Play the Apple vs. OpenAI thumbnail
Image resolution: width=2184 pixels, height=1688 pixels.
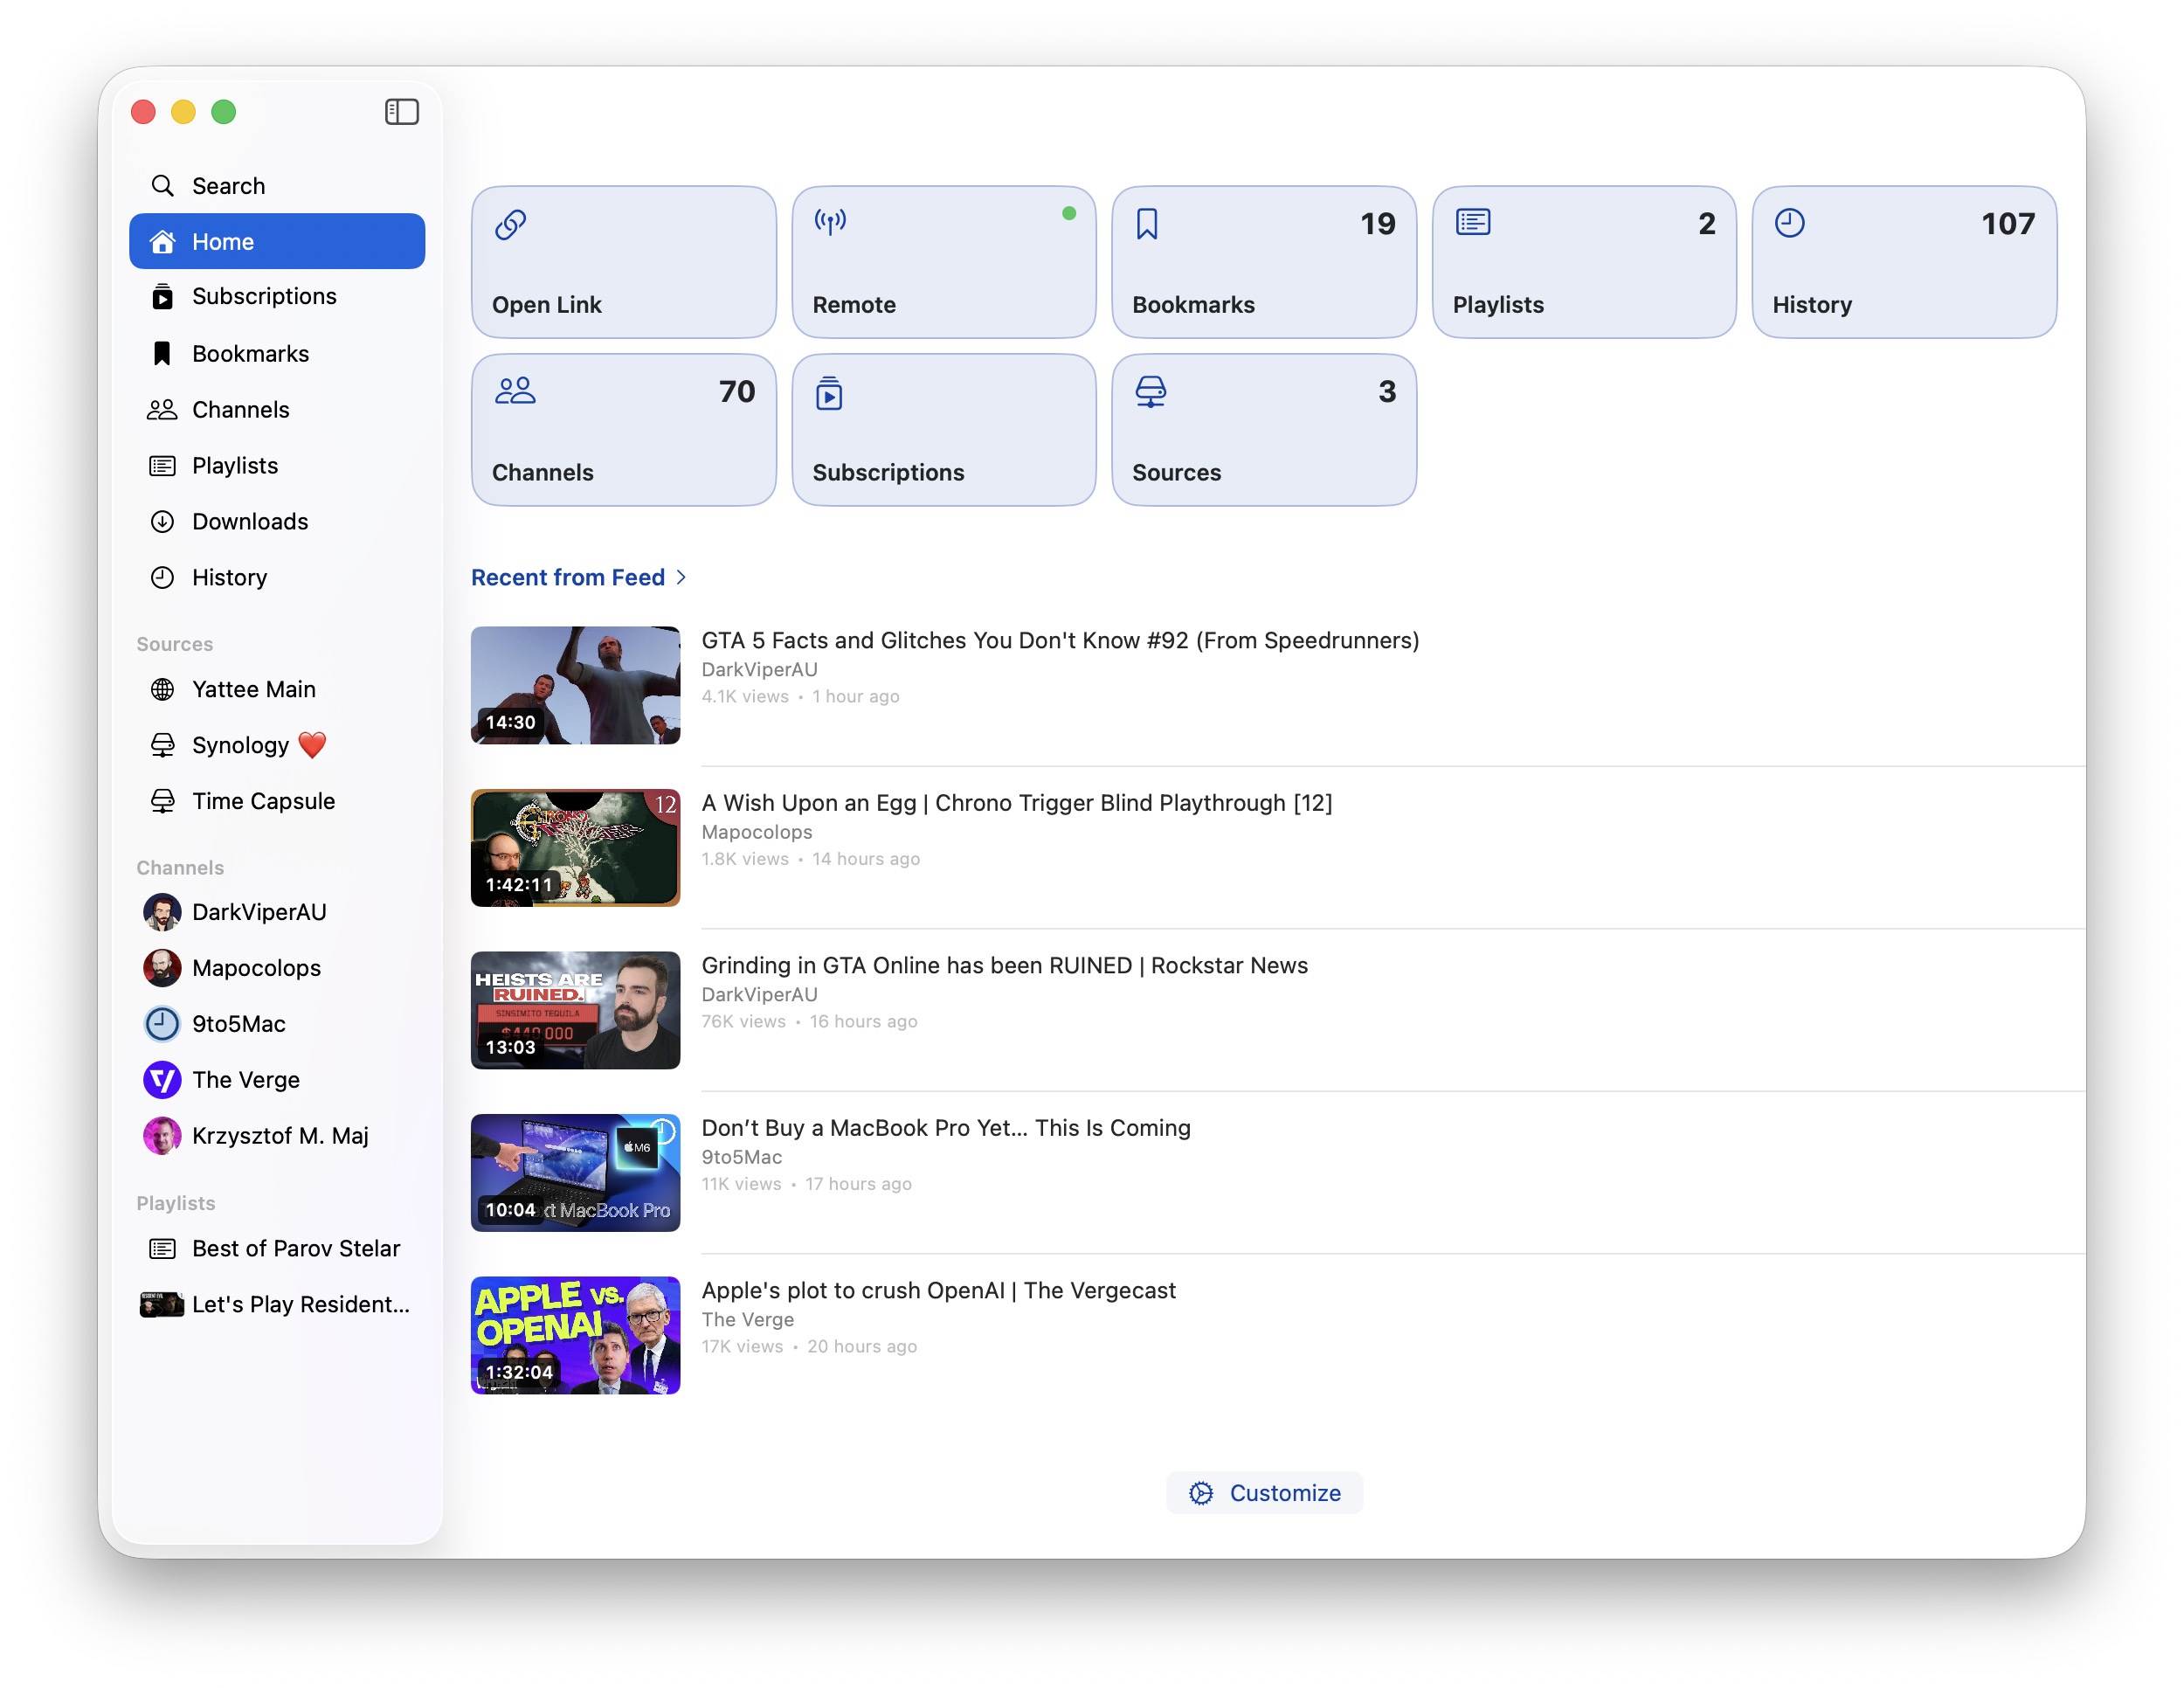pos(575,1335)
